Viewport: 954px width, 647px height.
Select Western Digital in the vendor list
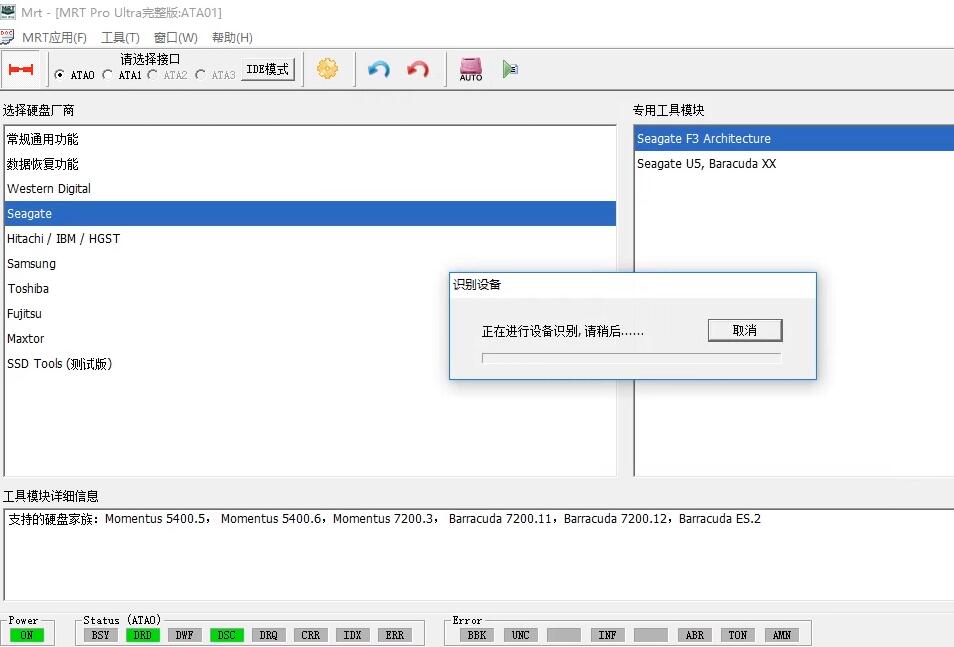[x=310, y=189]
